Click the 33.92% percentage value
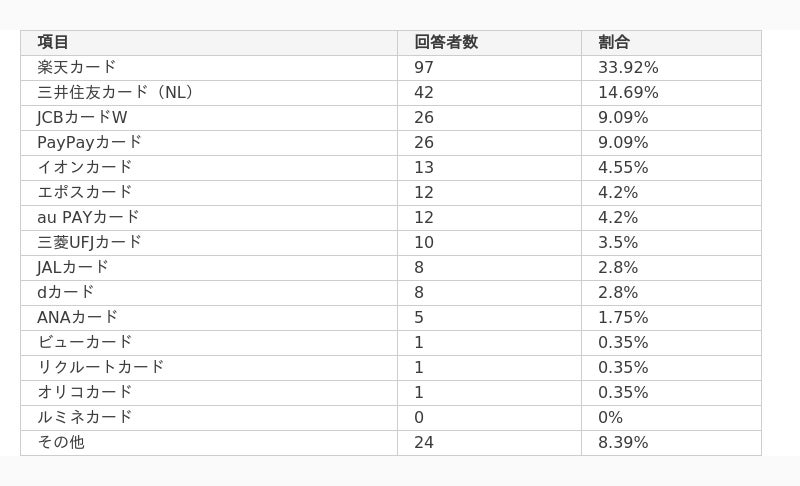Viewport: 800px width, 486px height. tap(628, 67)
